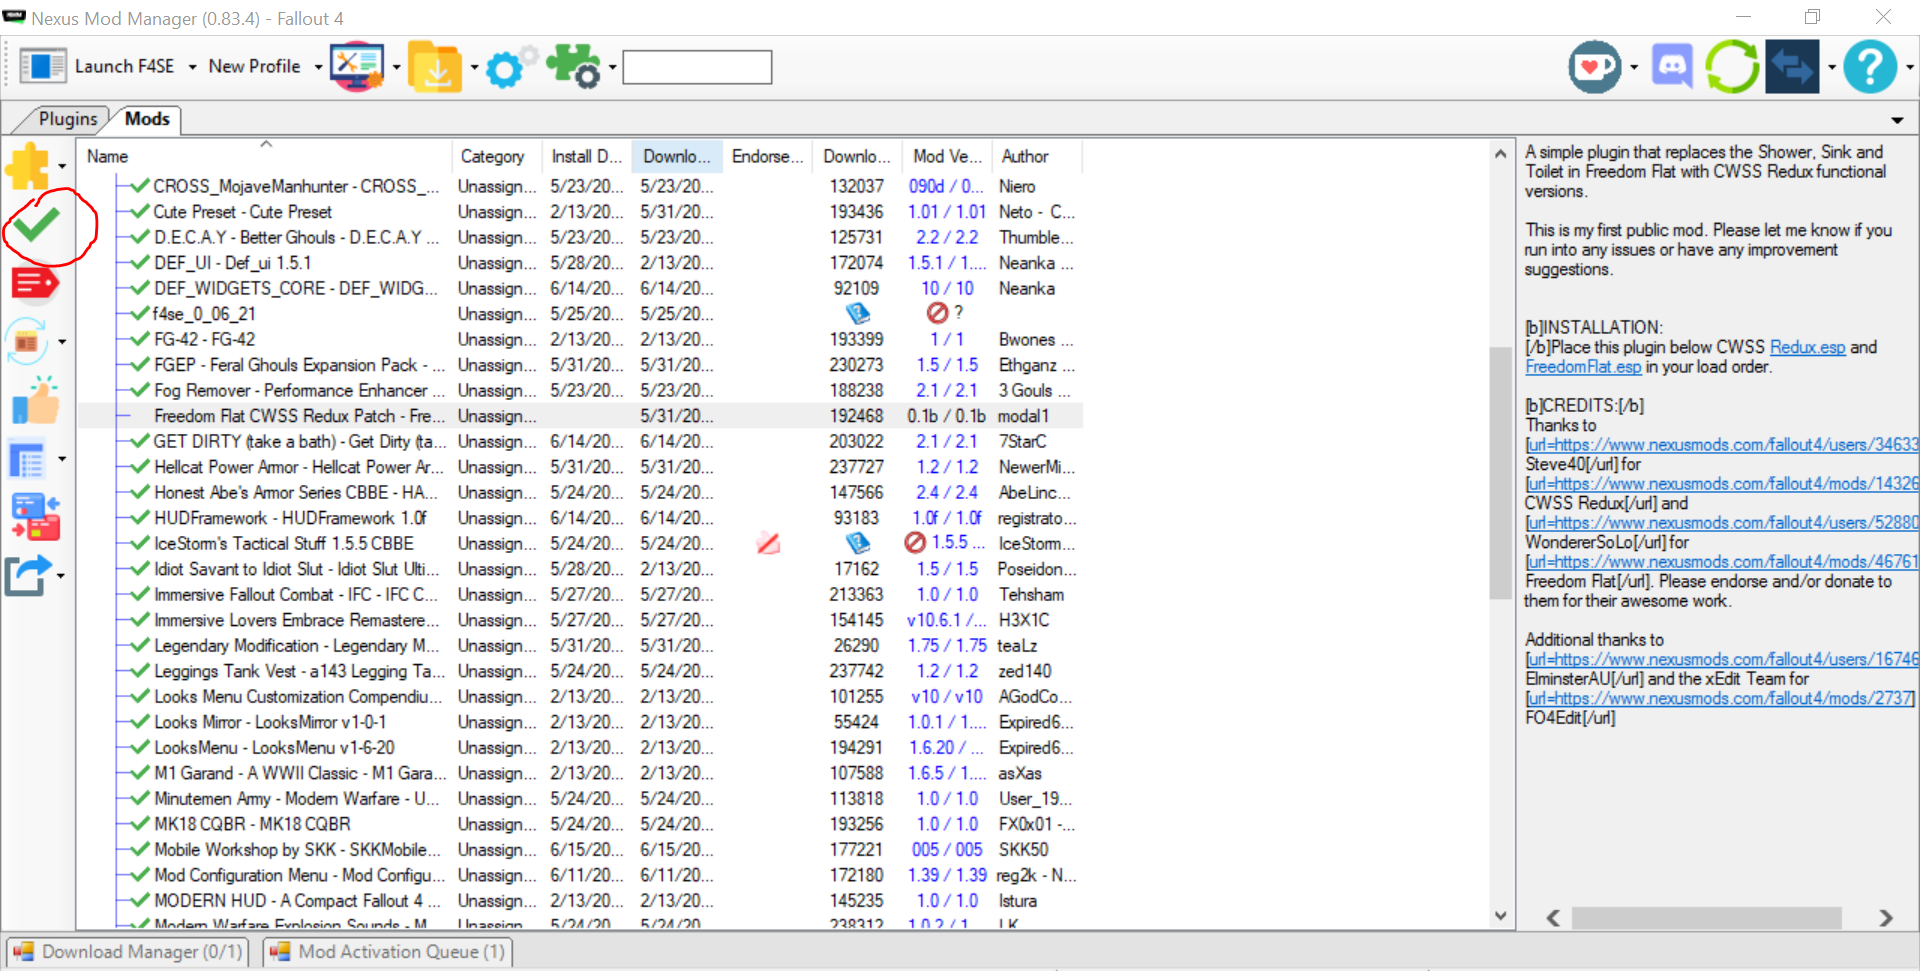
Task: Expand the dropdown beside the green puzzle gear icon
Action: [612, 68]
